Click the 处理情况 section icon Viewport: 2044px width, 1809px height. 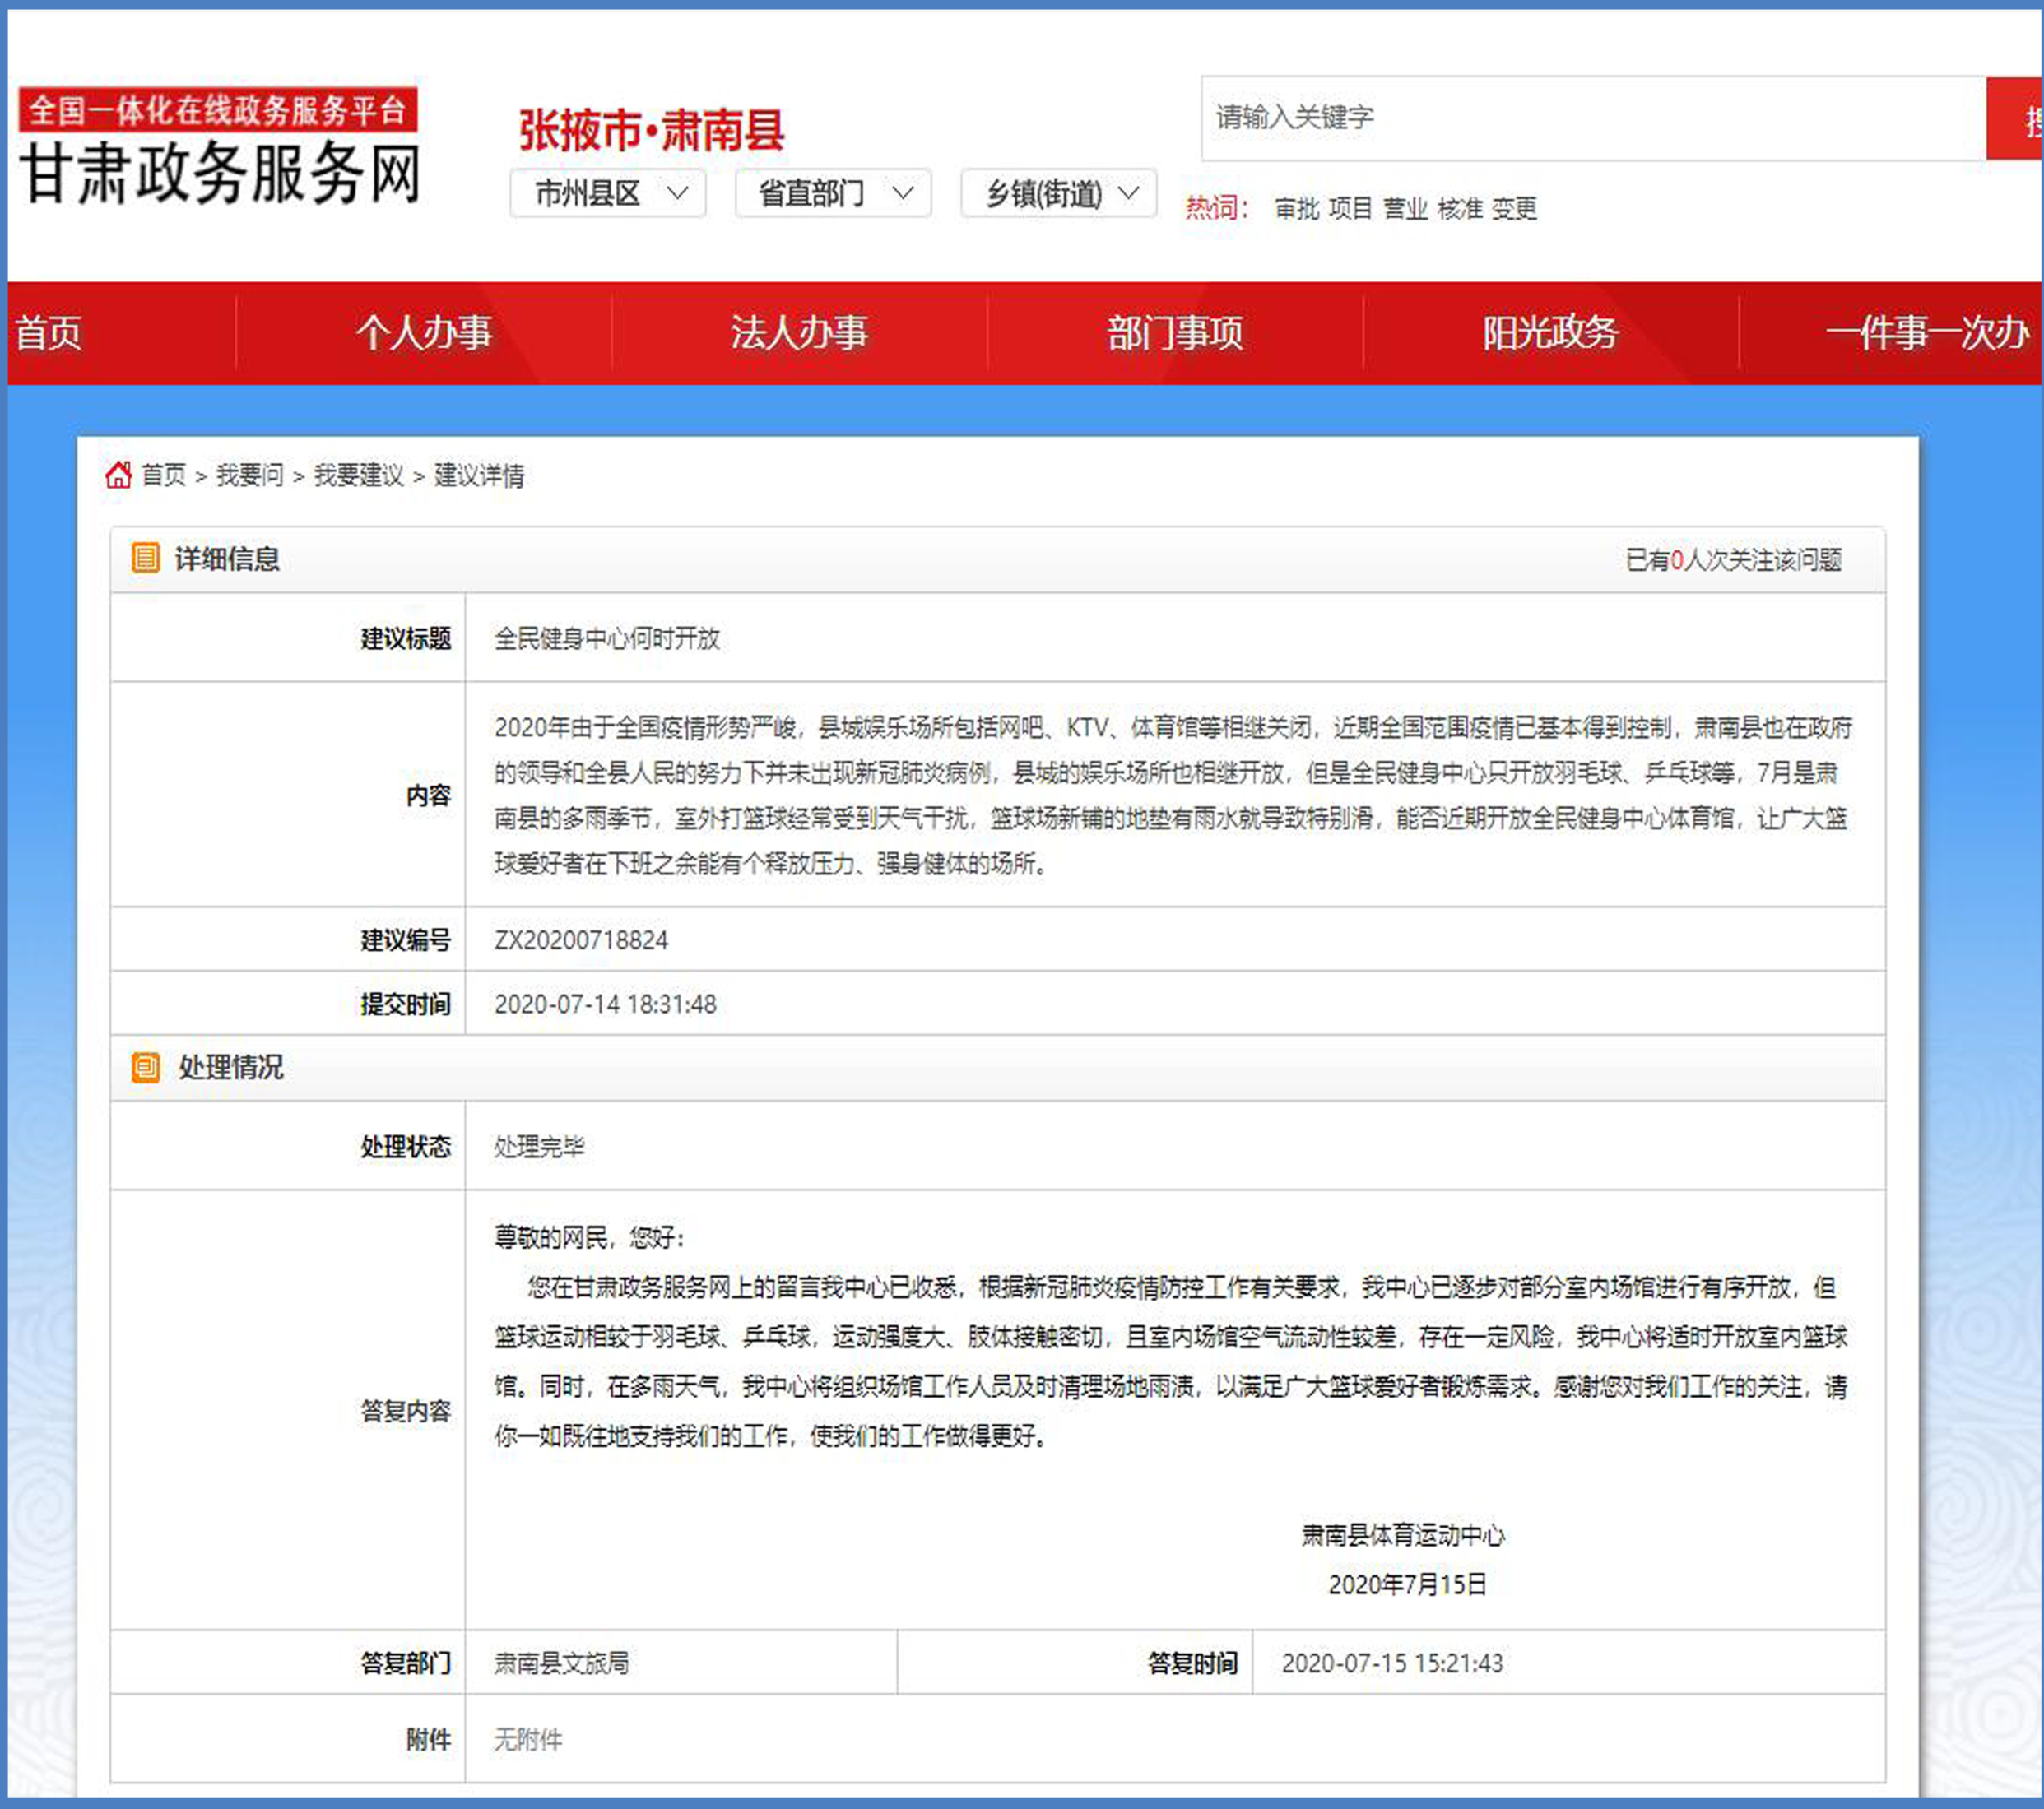point(146,1067)
